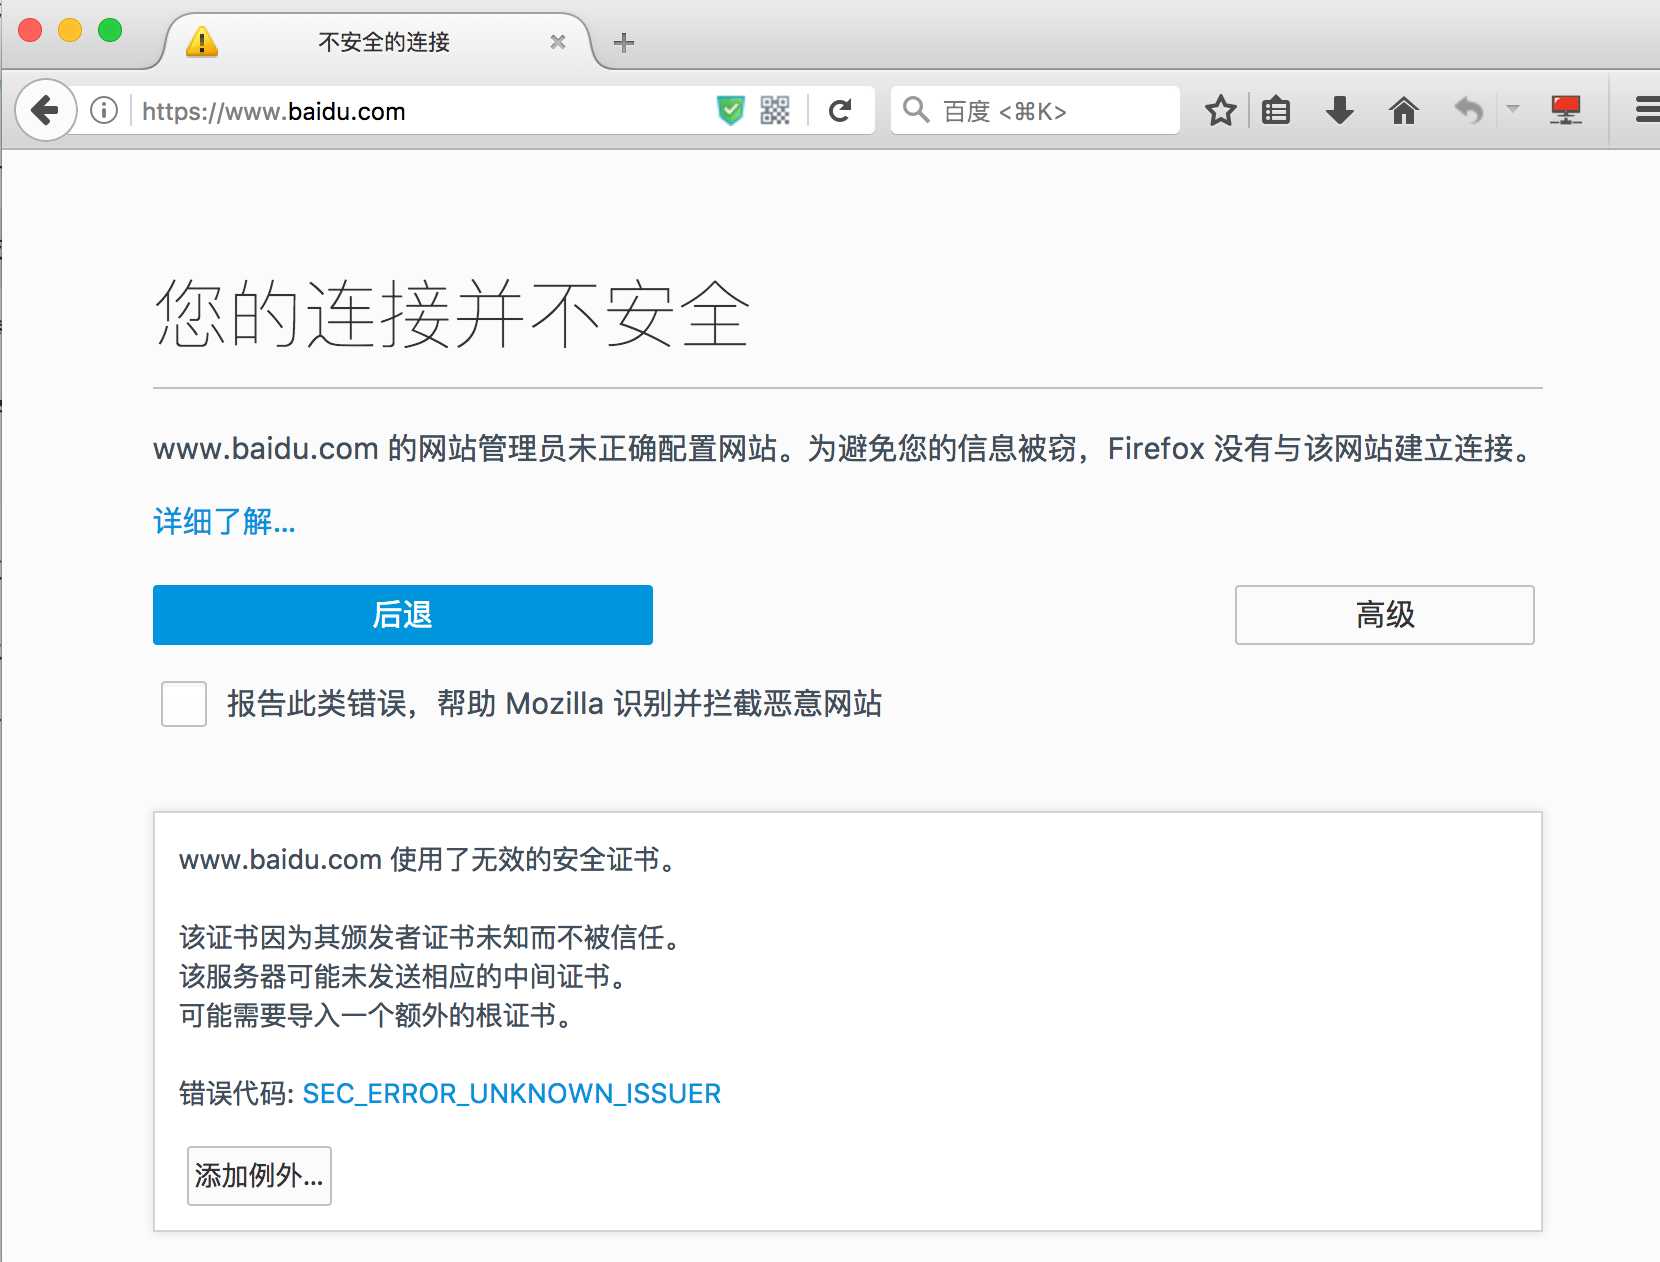The width and height of the screenshot is (1660, 1262).
Task: Click the SEC_ERROR_UNKNOWN_ISSUER error code link
Action: [512, 1094]
